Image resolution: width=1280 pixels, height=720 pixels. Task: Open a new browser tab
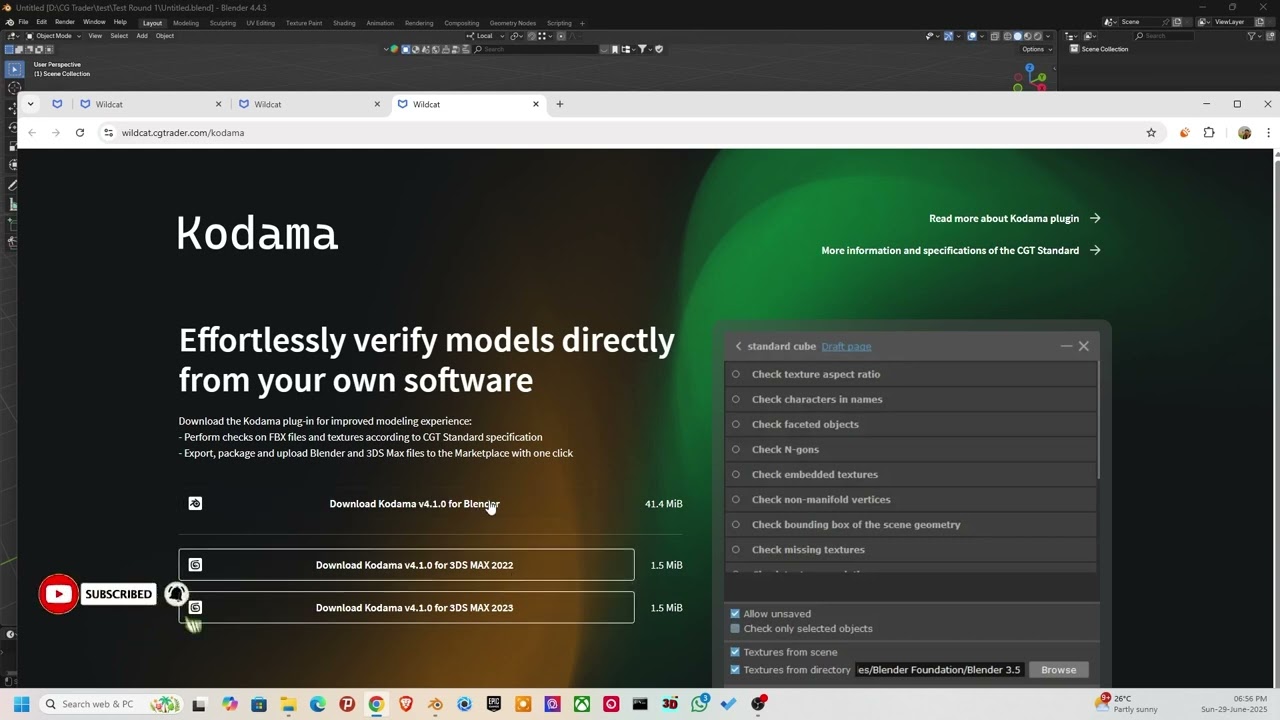559,104
